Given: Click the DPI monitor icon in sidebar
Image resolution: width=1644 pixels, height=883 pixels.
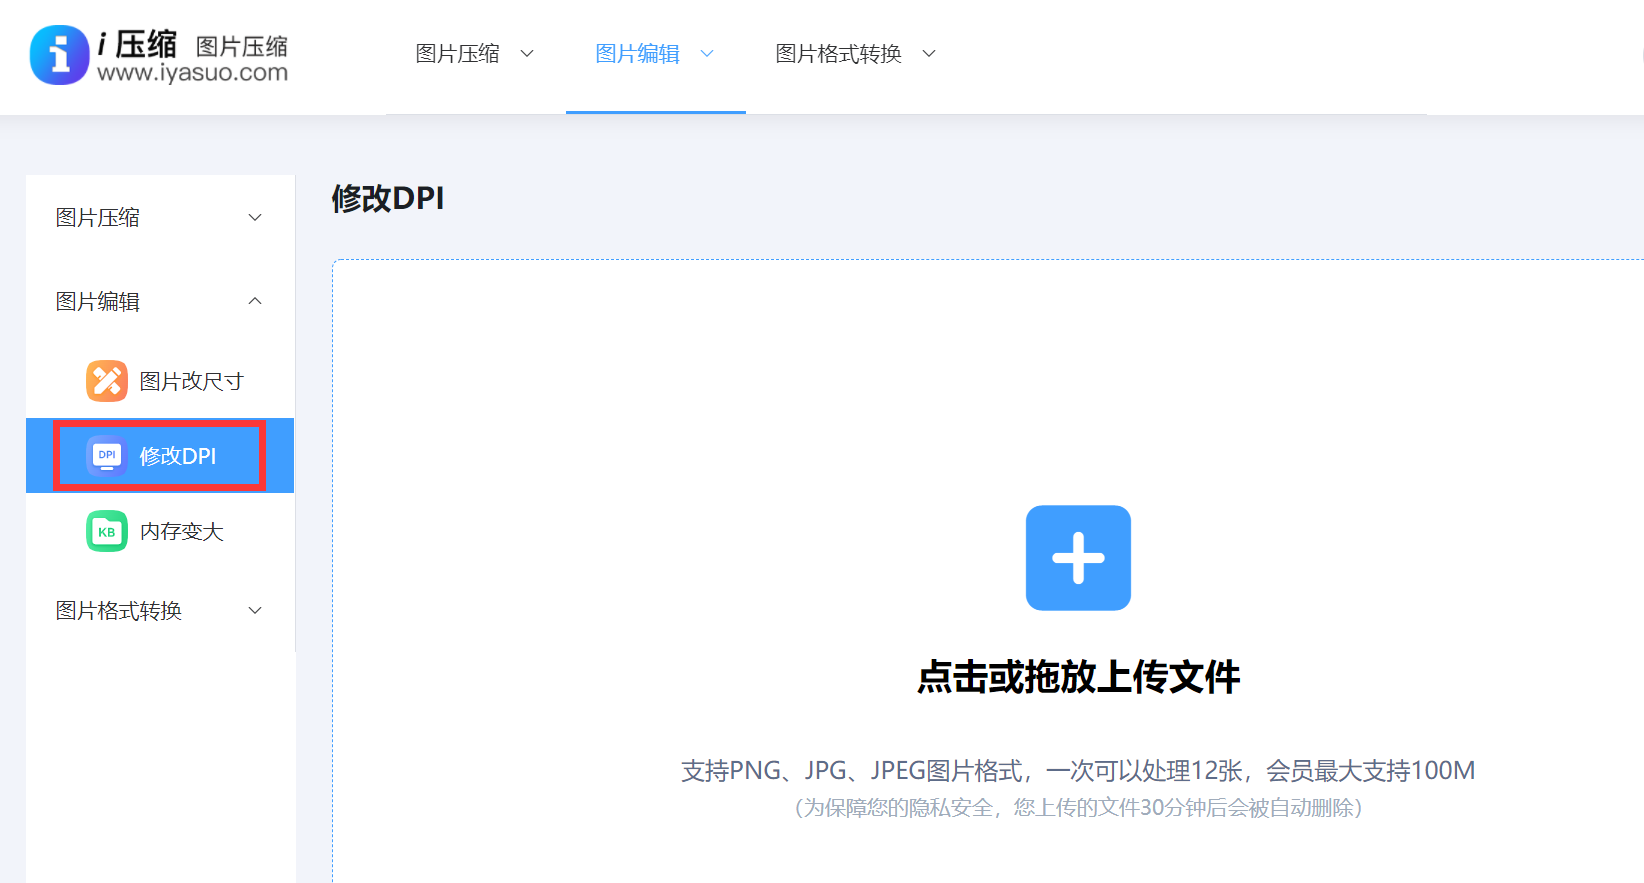Looking at the screenshot, I should point(107,456).
